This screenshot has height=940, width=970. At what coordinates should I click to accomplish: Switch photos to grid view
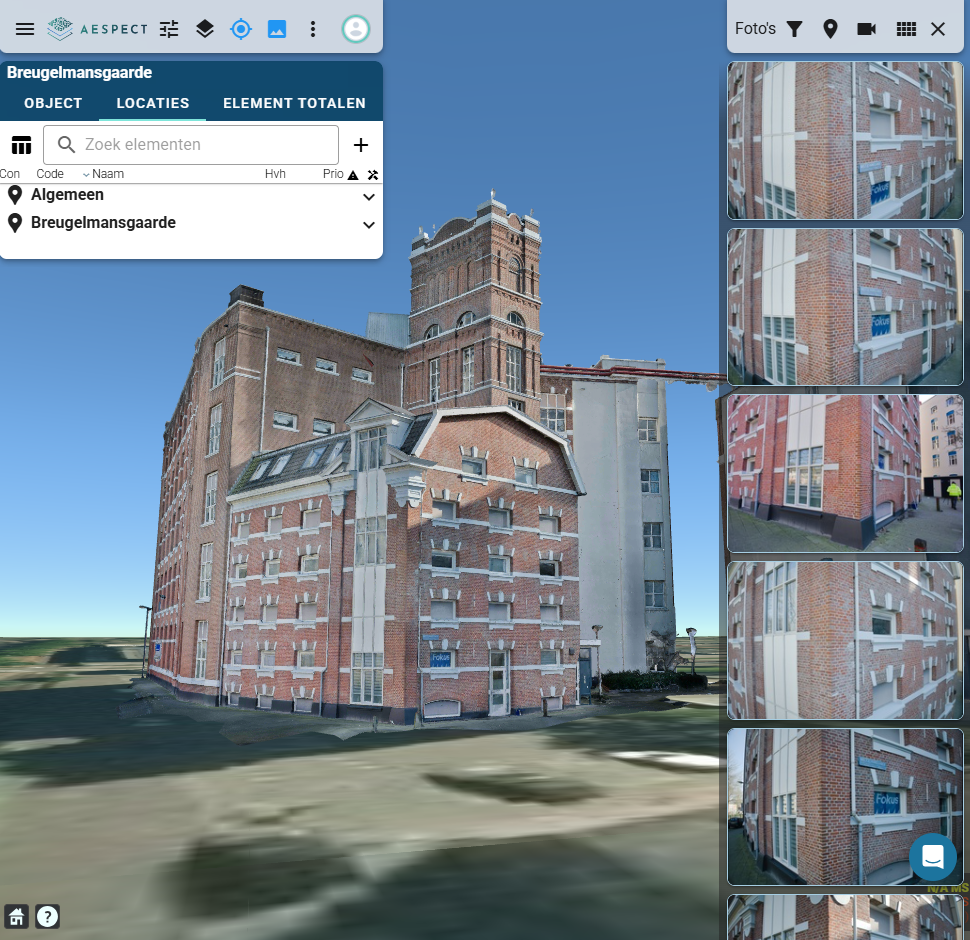pyautogui.click(x=906, y=29)
